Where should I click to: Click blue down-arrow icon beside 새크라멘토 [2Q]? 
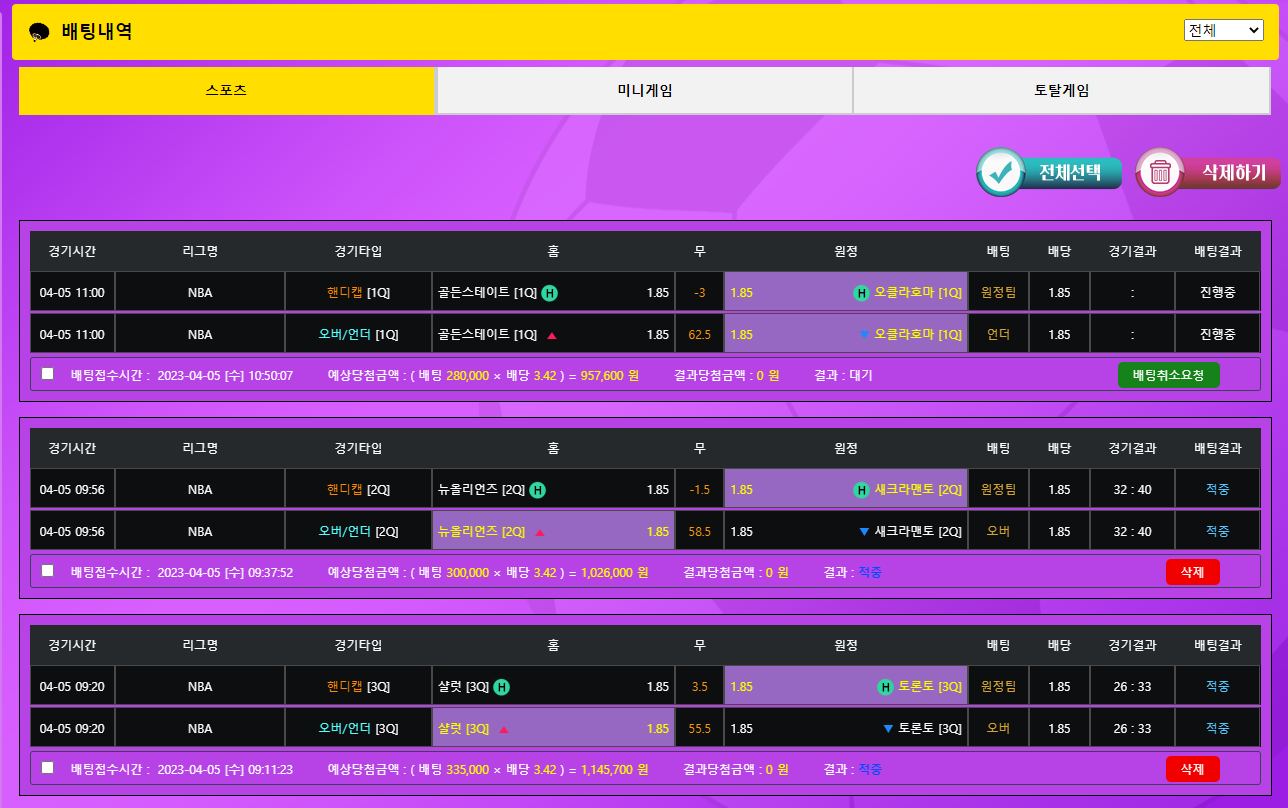(864, 532)
